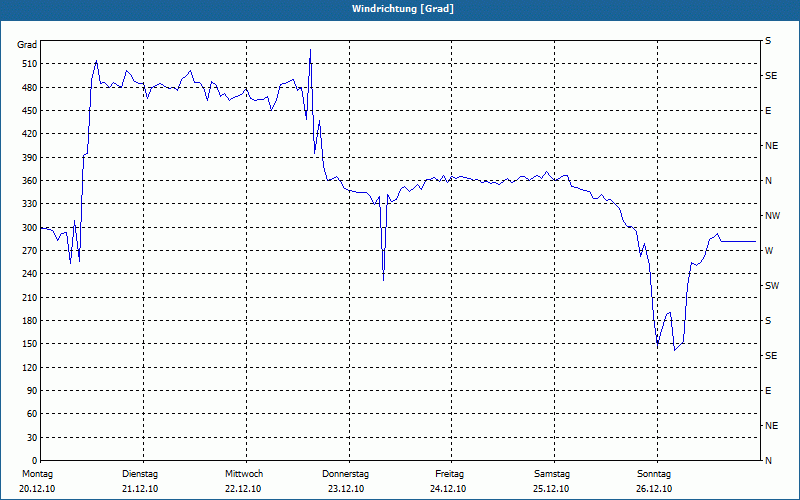Click the "S" compass label above the "SE" label that is level with 480

(768, 41)
